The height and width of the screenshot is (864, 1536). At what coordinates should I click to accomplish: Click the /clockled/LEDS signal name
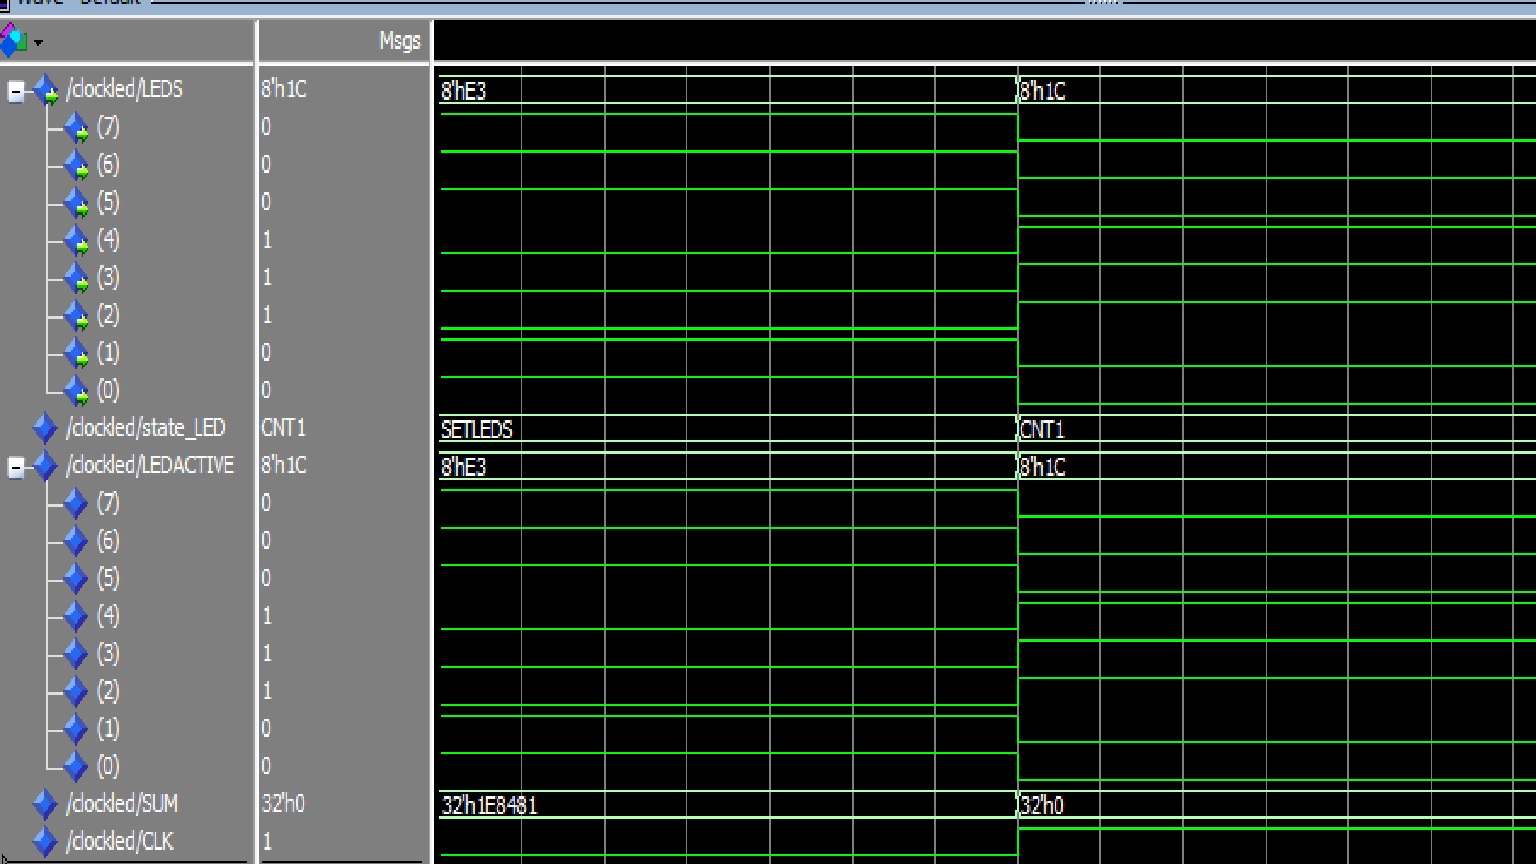(x=125, y=90)
